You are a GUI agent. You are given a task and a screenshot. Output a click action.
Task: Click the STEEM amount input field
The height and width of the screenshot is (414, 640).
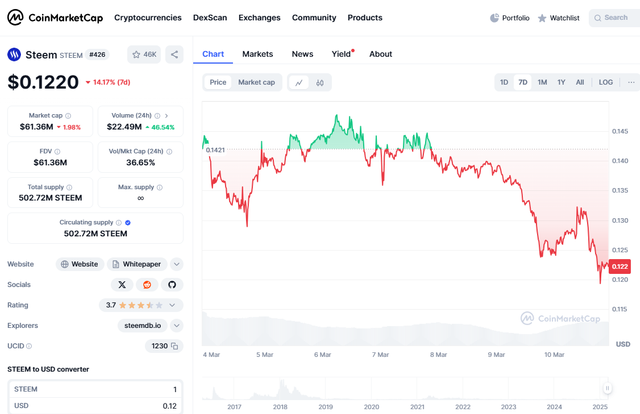96,389
